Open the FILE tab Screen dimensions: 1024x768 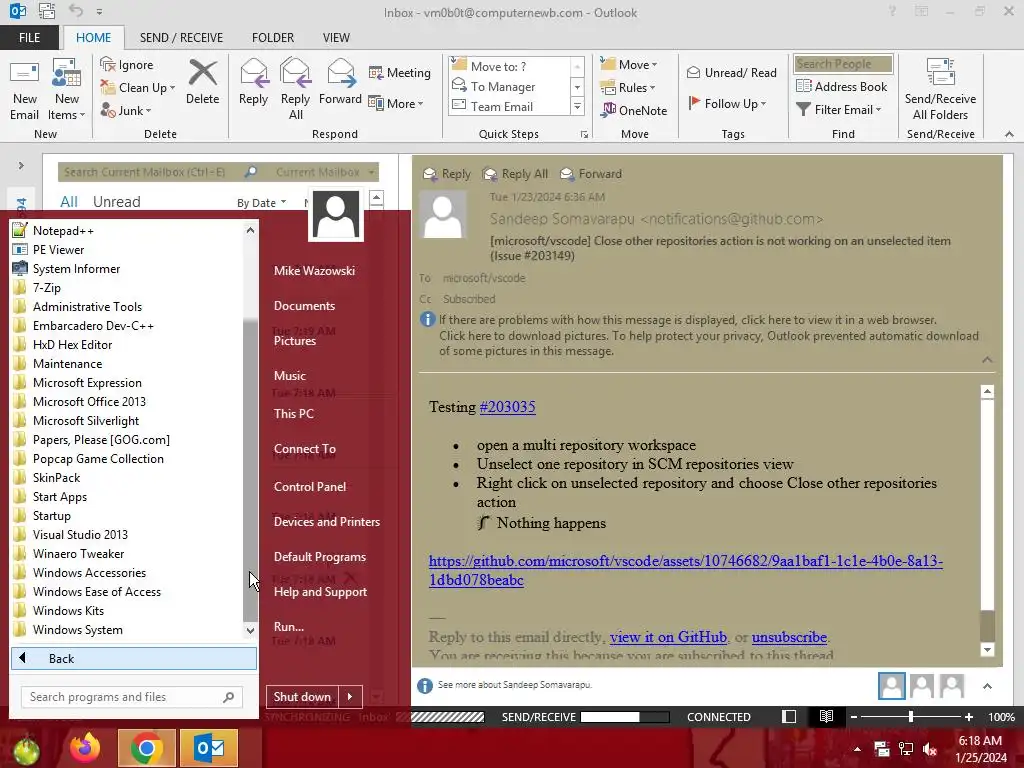(x=29, y=38)
